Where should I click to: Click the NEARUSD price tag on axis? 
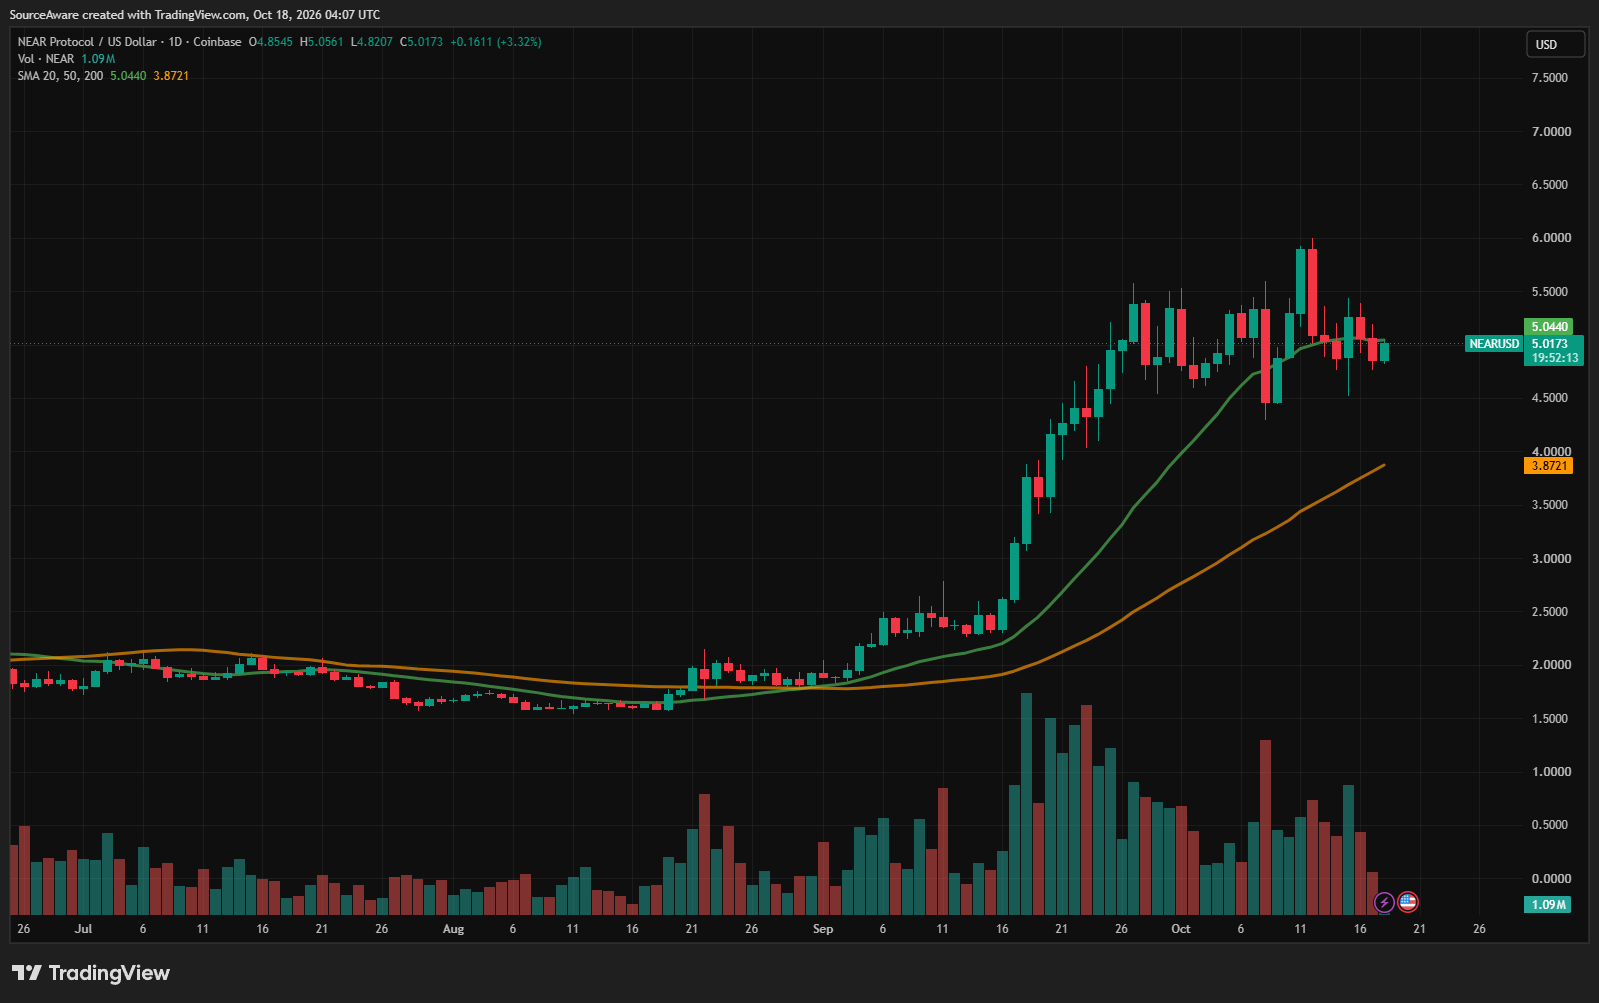click(1494, 344)
